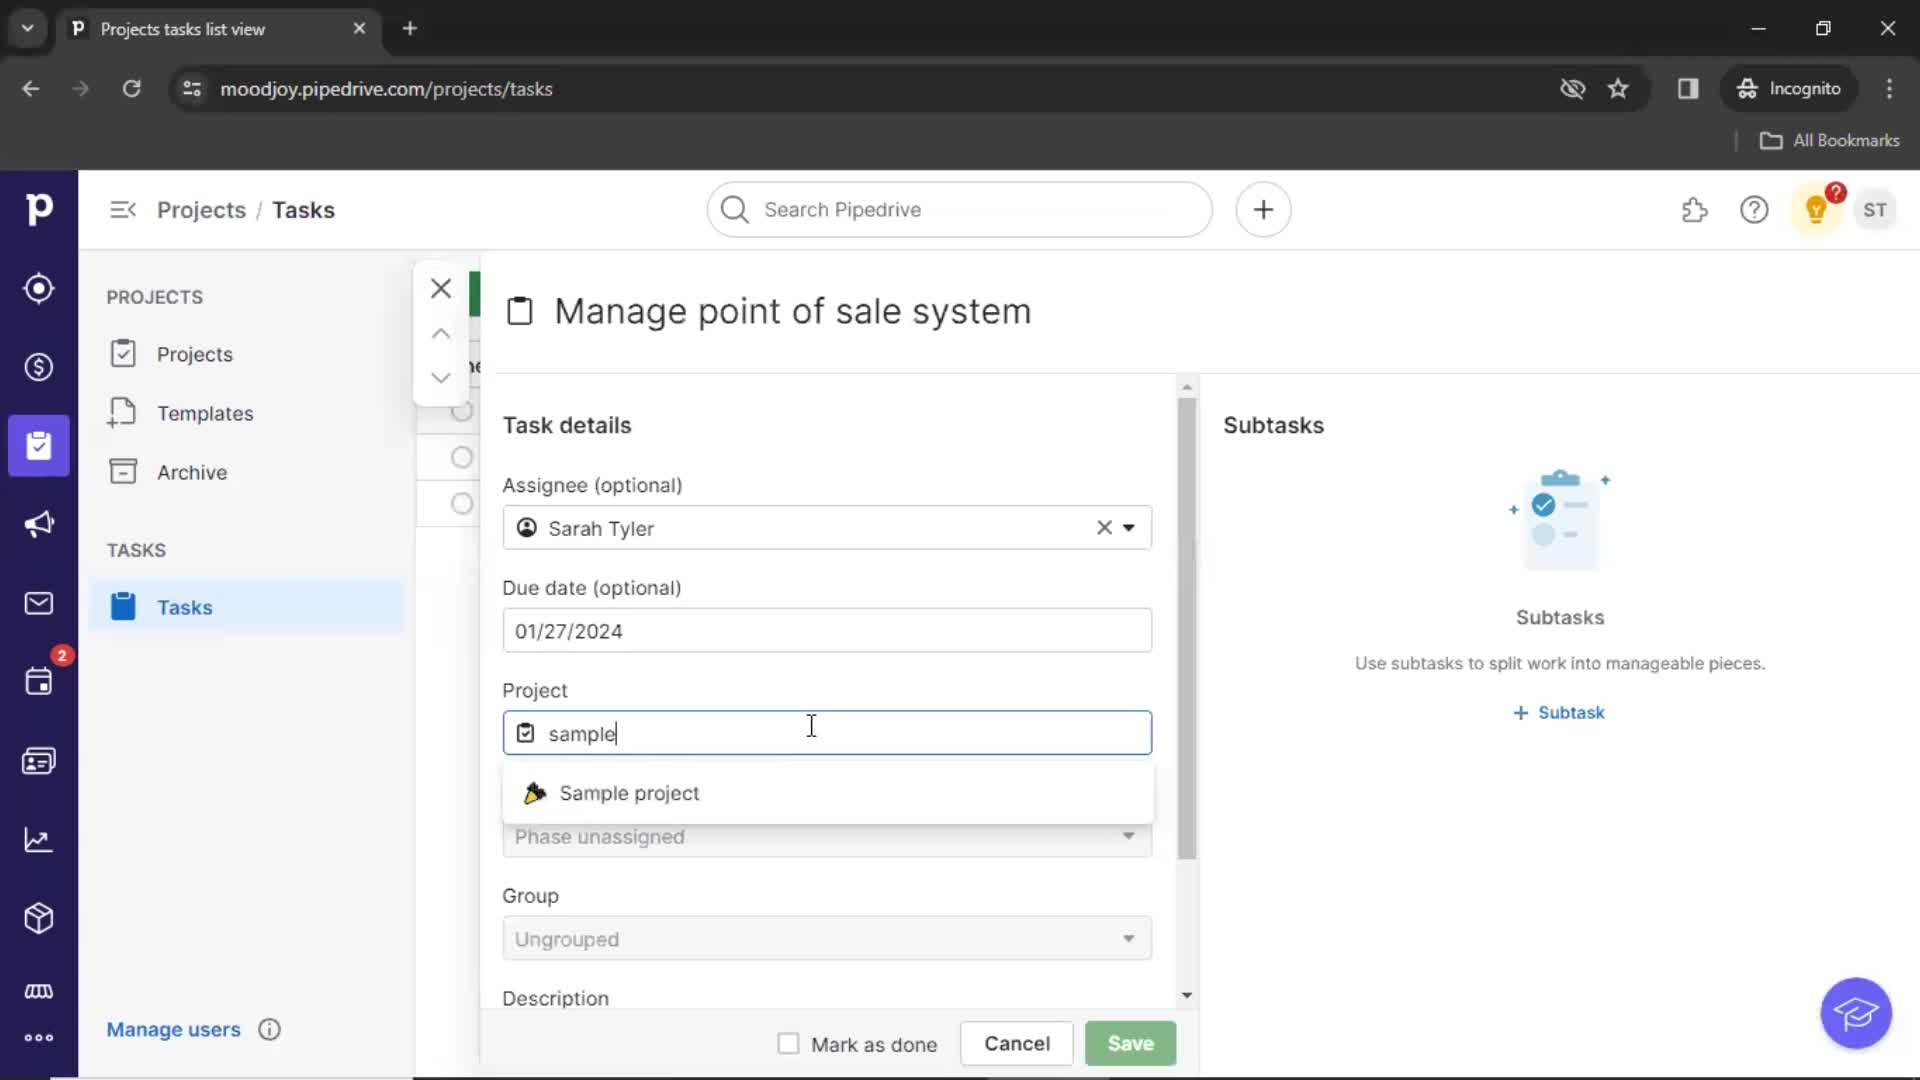Click the Manage users info icon
Screen dimensions: 1920x1080
[x=269, y=1029]
